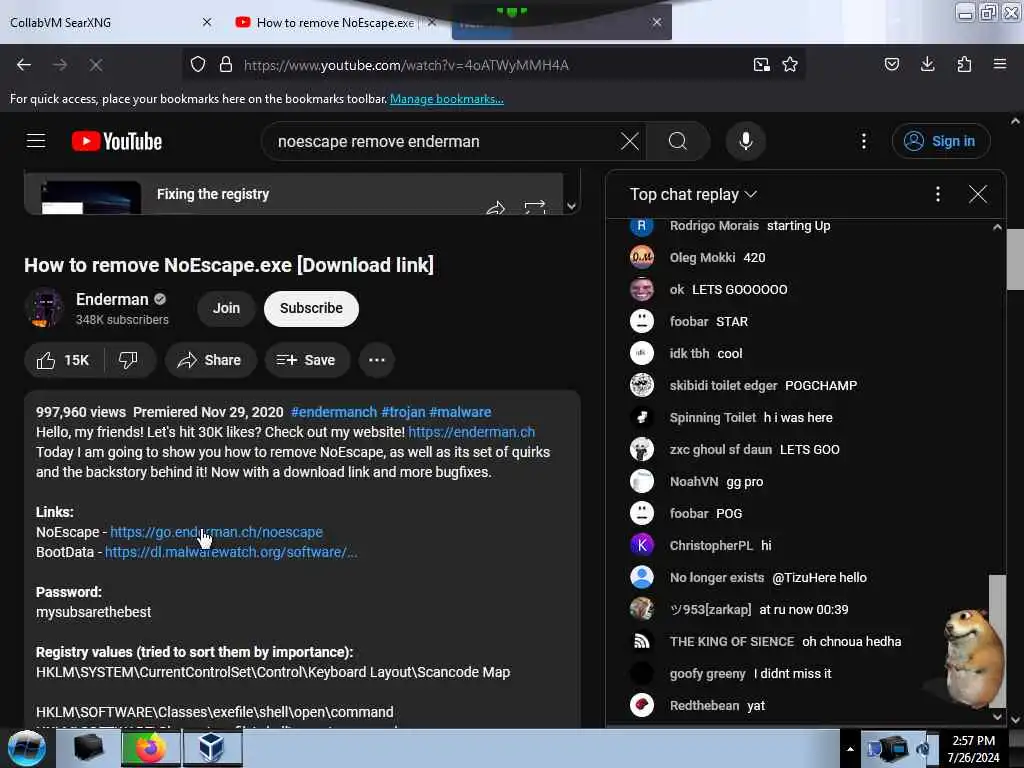The image size is (1024, 768).
Task: Close the chat replay panel
Action: pyautogui.click(x=978, y=194)
